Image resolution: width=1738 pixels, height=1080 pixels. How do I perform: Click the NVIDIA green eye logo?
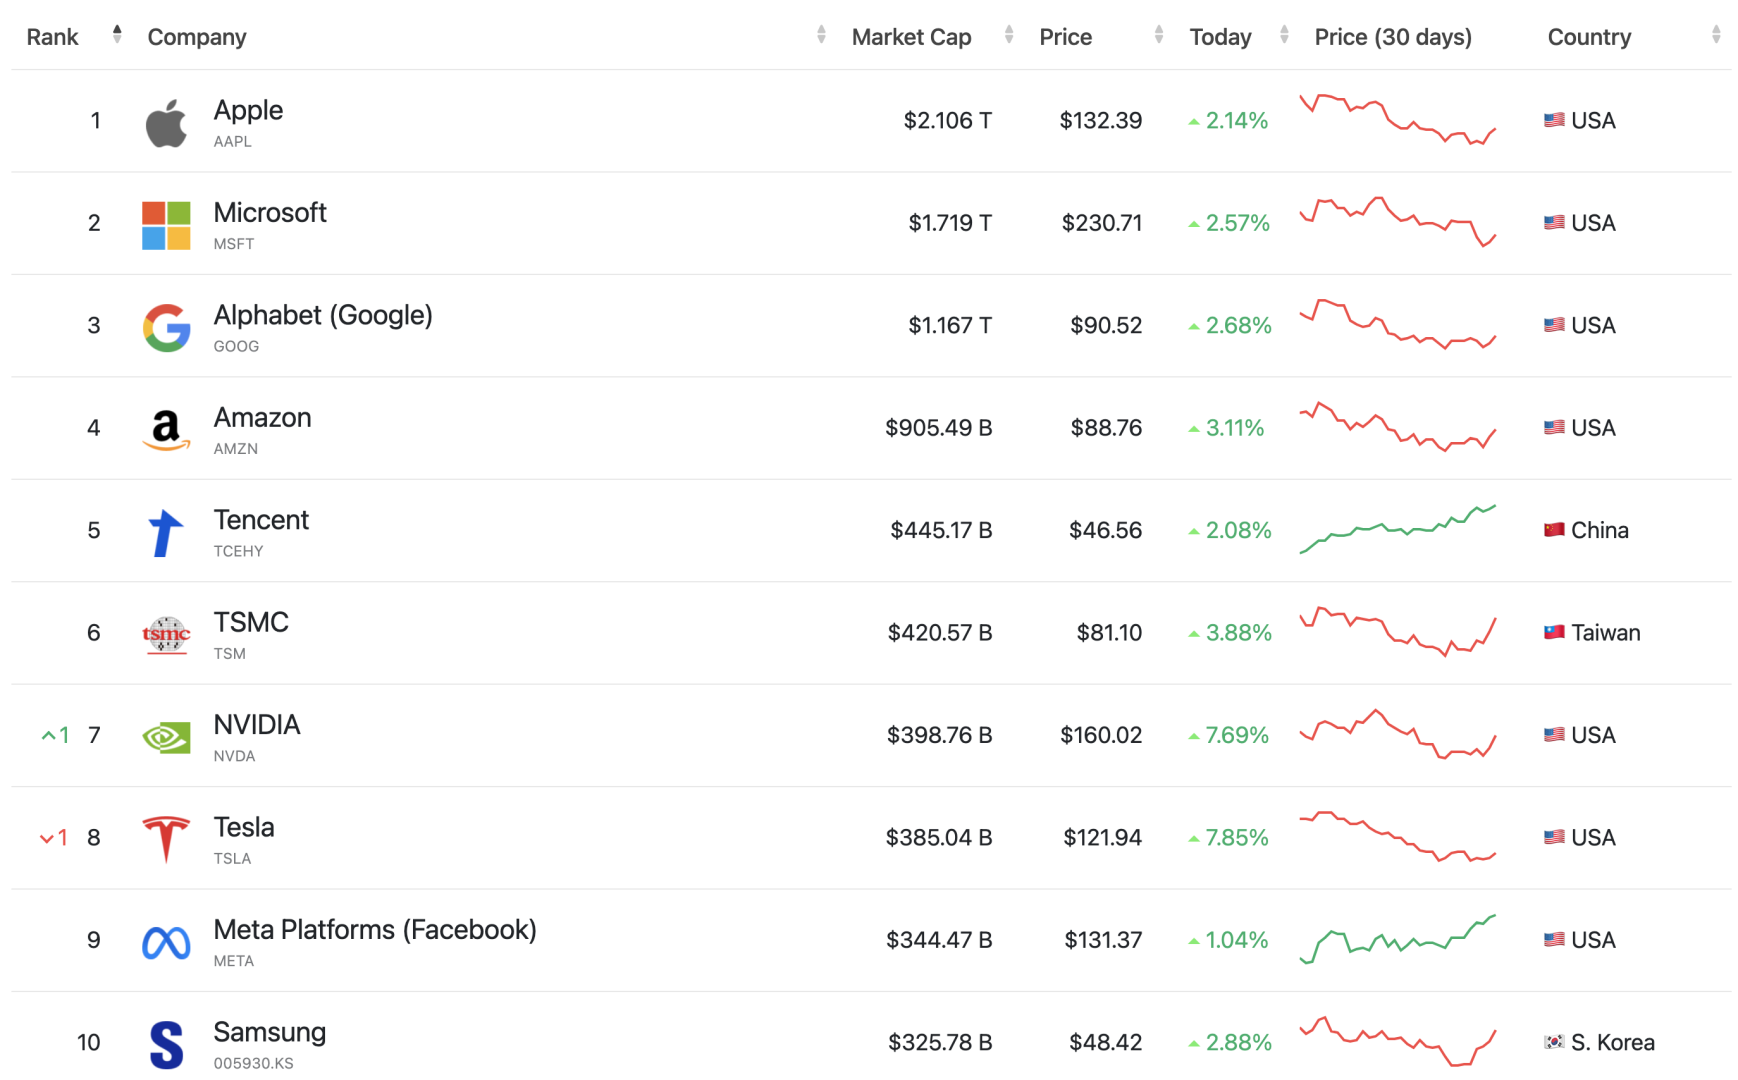pyautogui.click(x=166, y=738)
